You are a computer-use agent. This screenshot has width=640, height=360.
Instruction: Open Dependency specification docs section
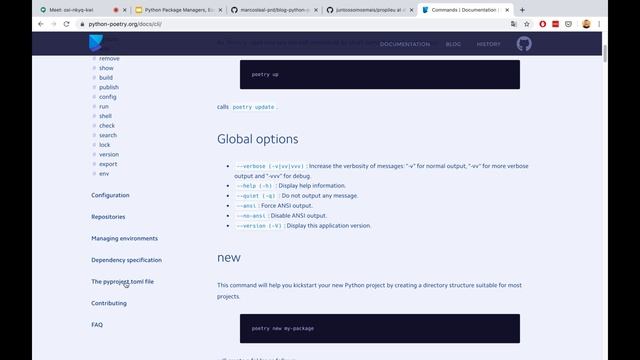click(x=127, y=260)
